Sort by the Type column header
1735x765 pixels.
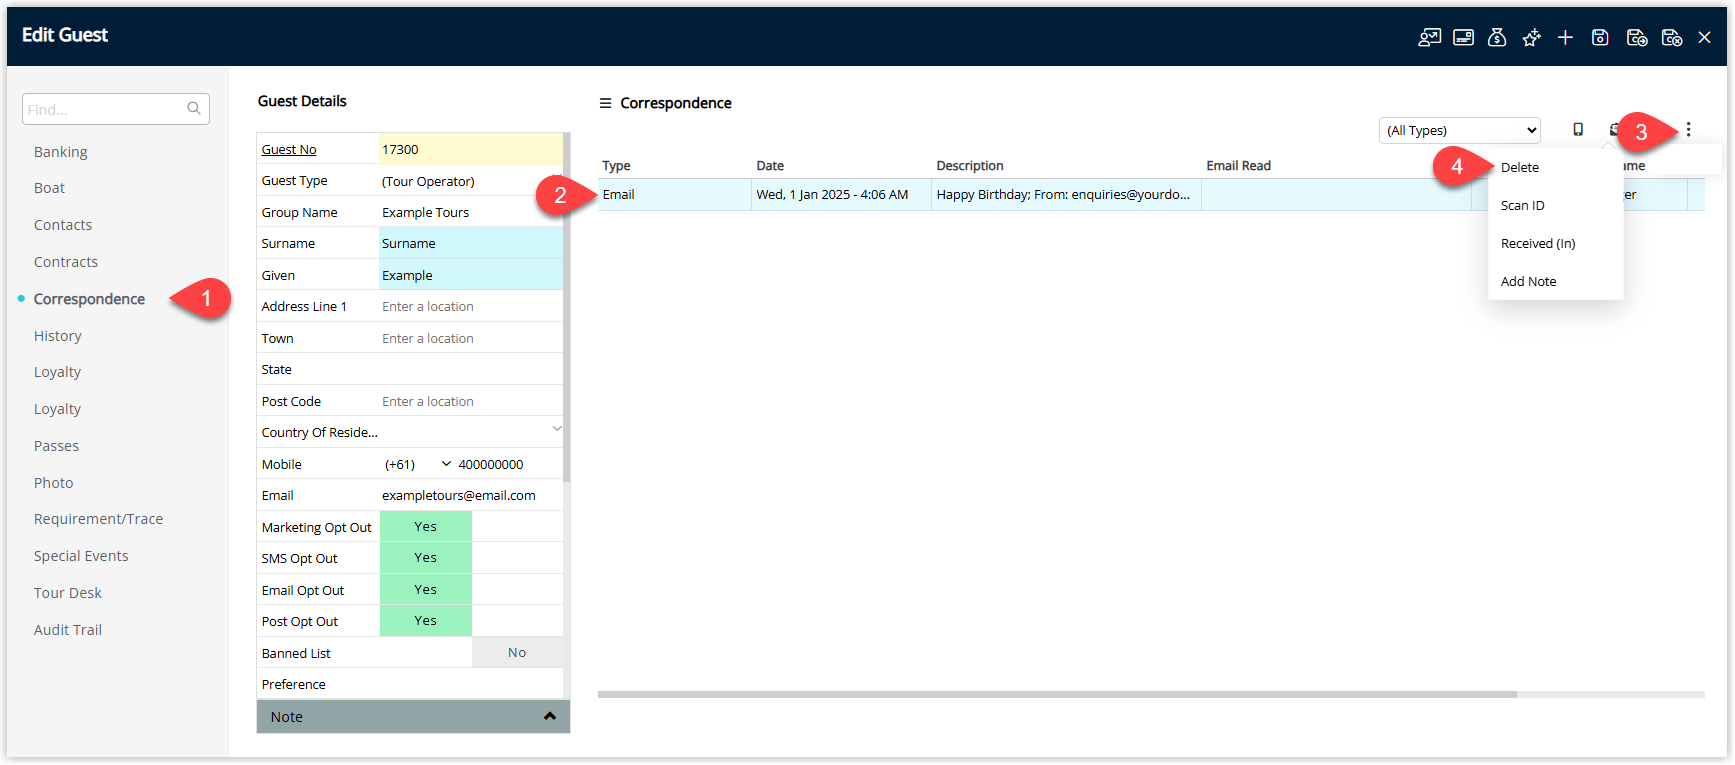616,166
